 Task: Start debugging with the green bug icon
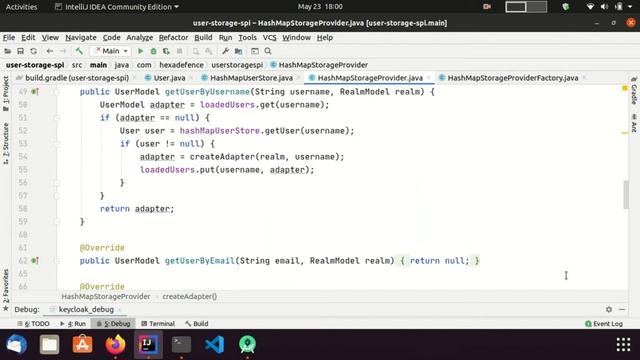[153, 51]
